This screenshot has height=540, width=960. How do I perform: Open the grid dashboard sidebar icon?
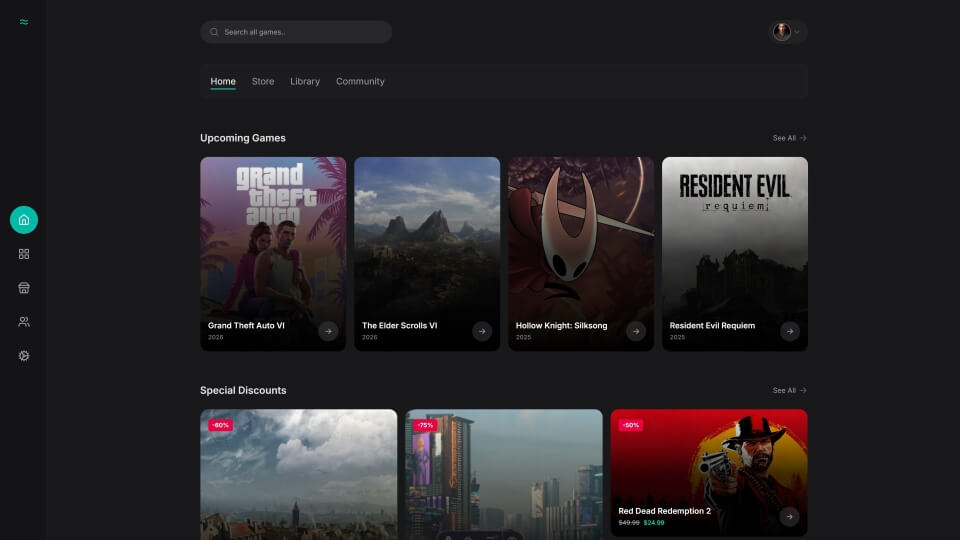24,254
